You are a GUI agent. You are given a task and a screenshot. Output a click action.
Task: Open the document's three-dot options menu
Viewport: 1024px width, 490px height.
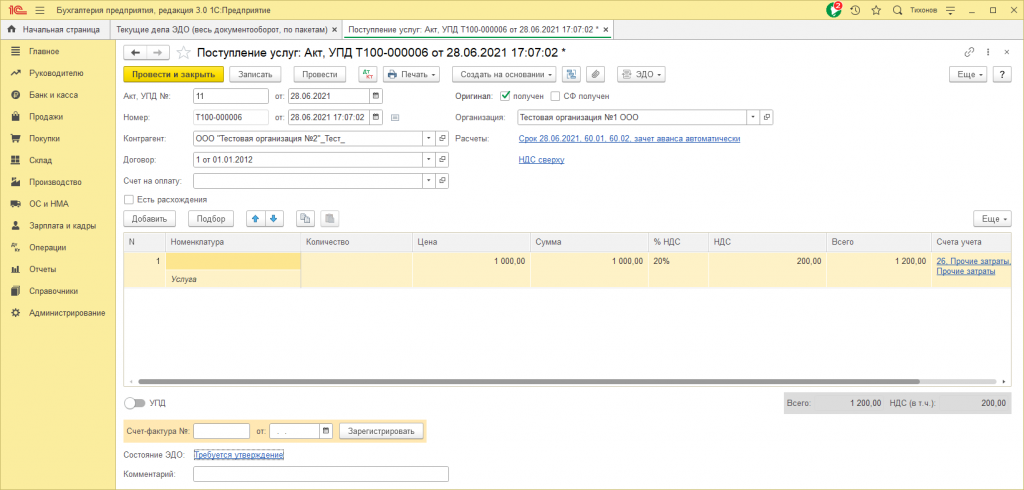tap(988, 52)
